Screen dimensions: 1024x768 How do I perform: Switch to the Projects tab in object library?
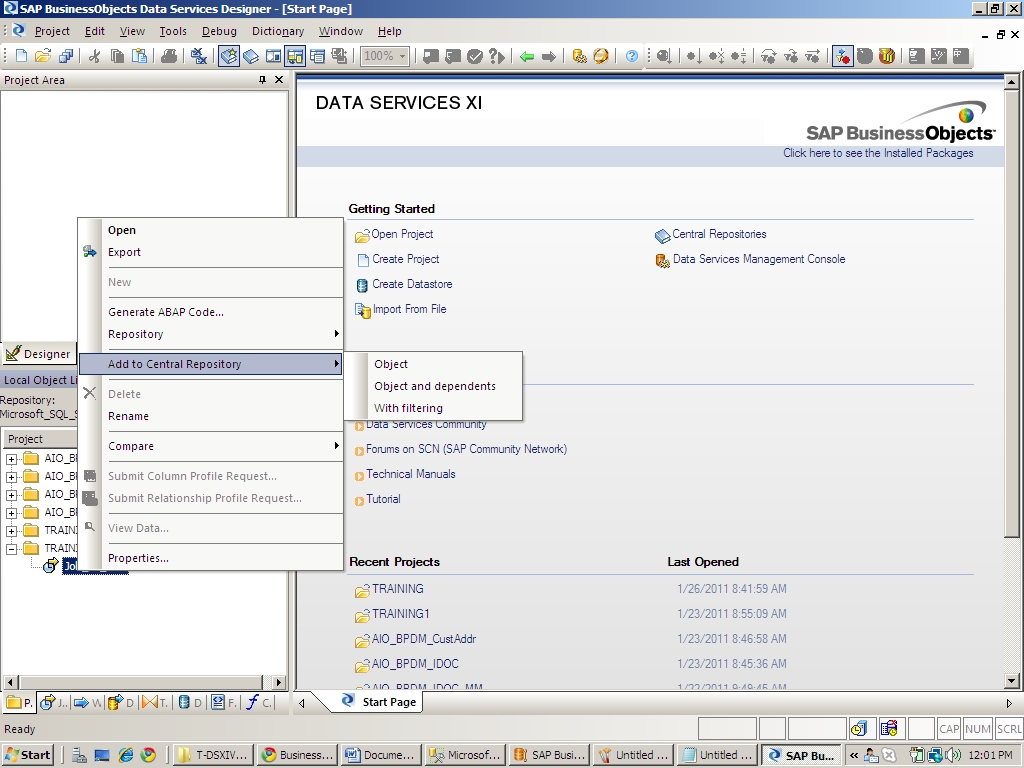tap(19, 703)
